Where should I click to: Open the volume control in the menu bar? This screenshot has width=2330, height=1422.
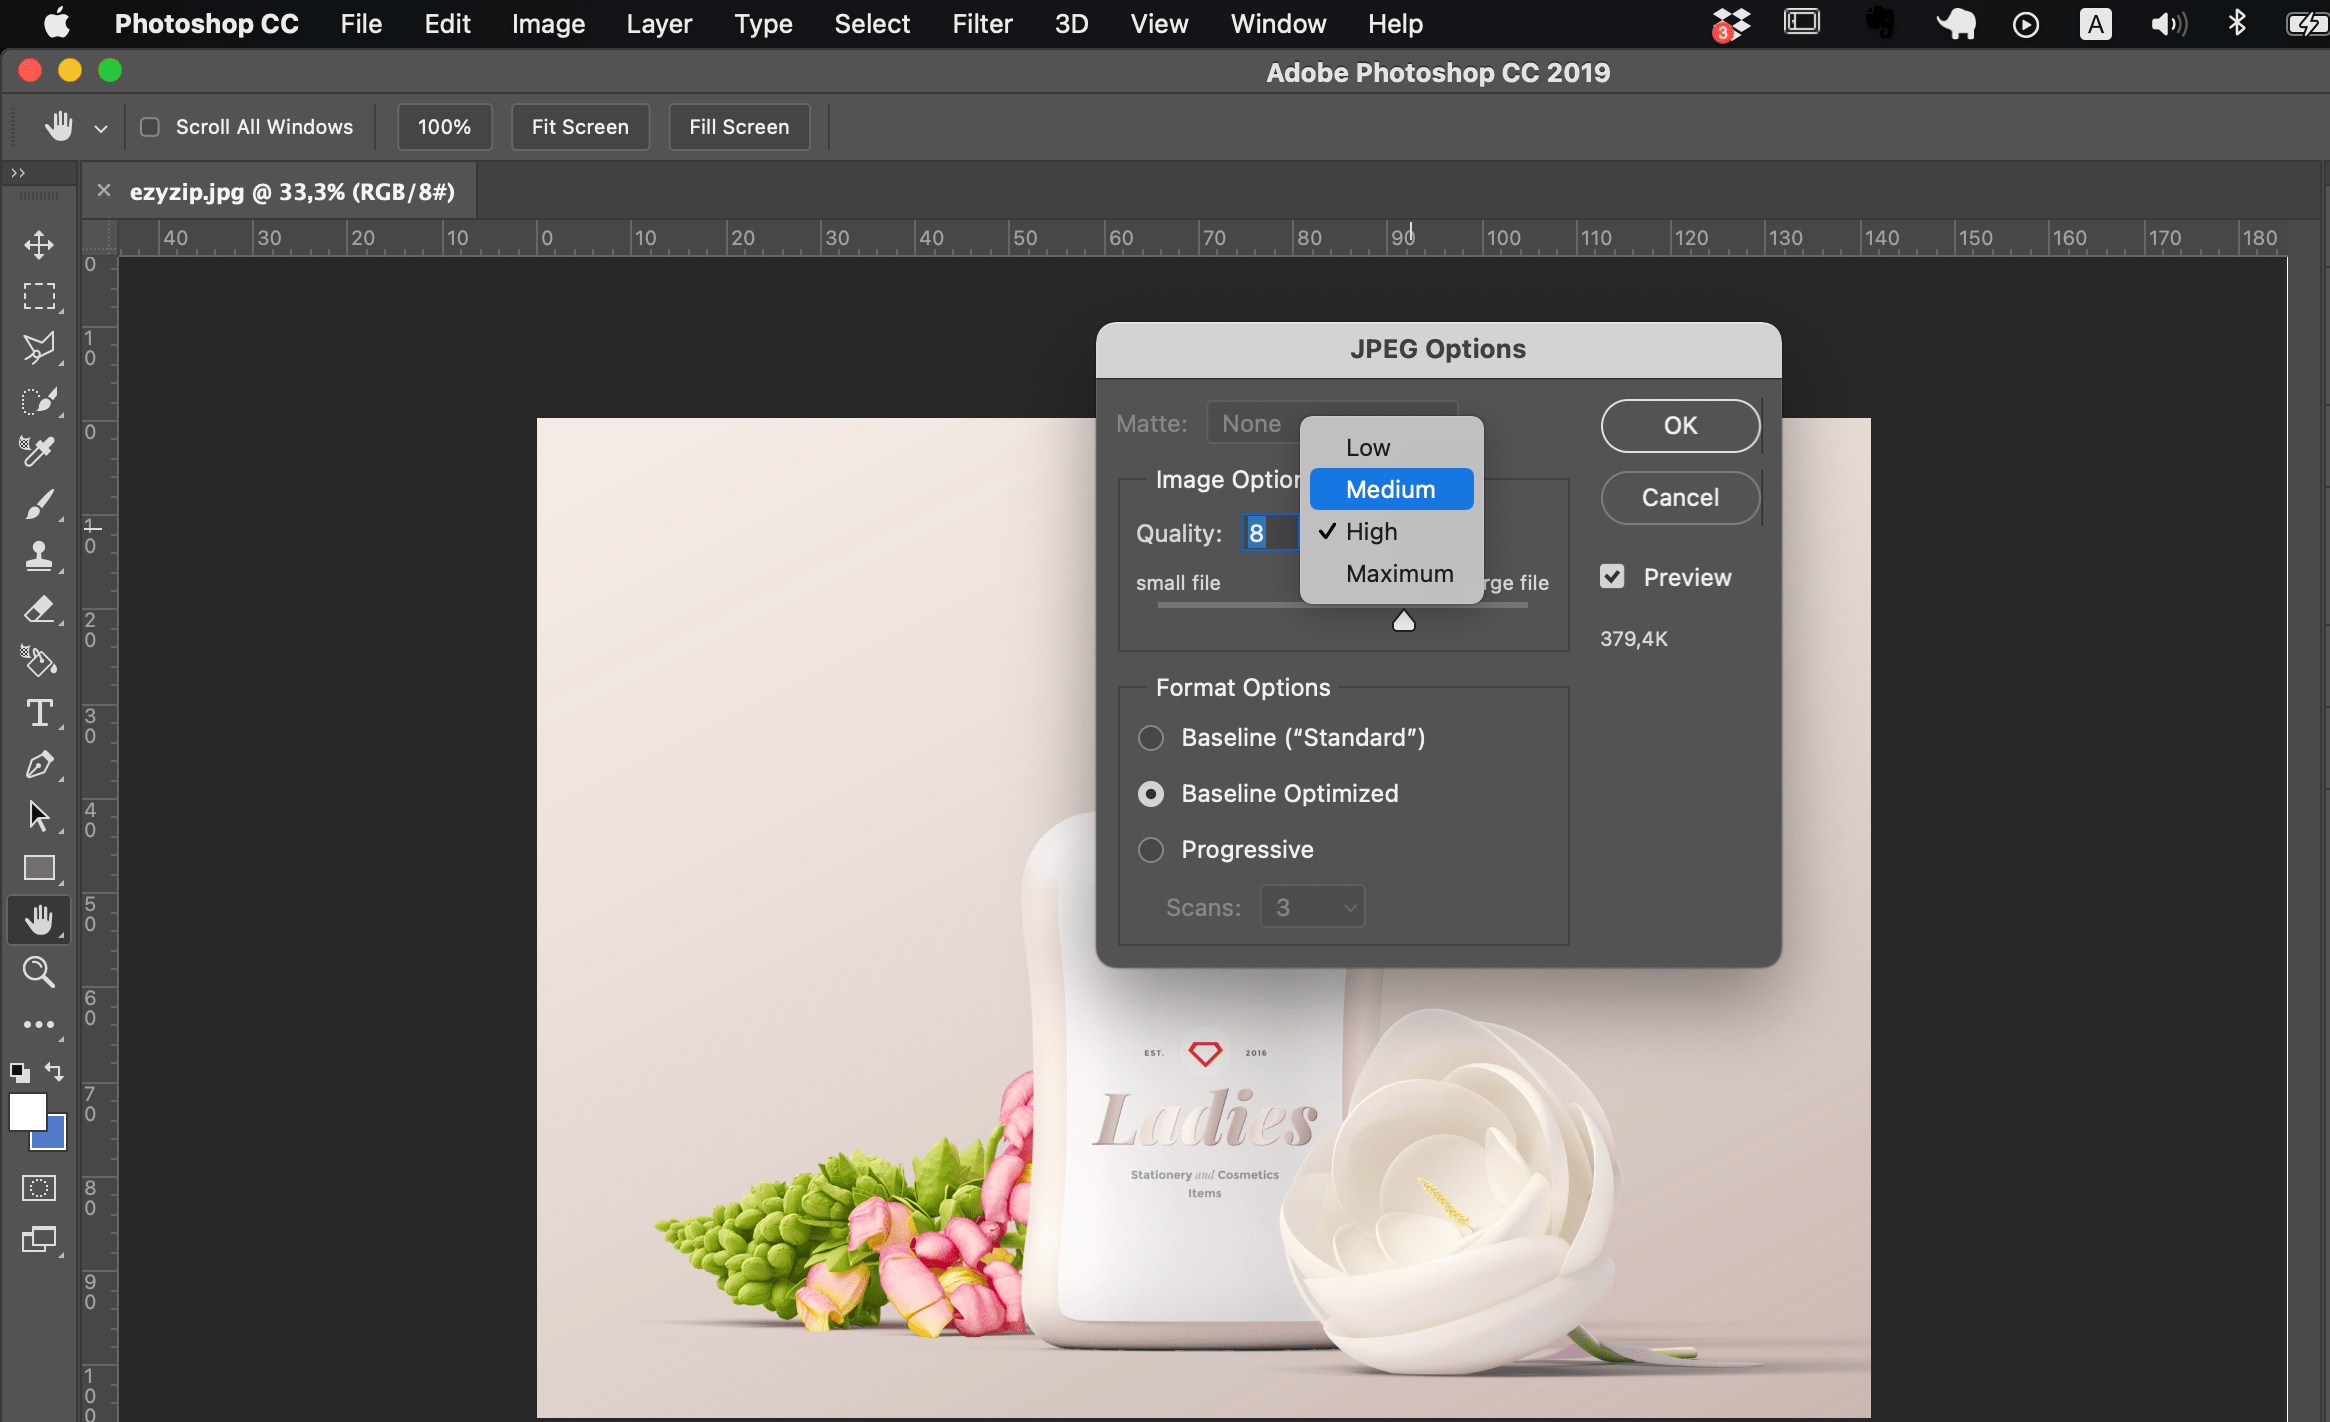pos(2168,24)
